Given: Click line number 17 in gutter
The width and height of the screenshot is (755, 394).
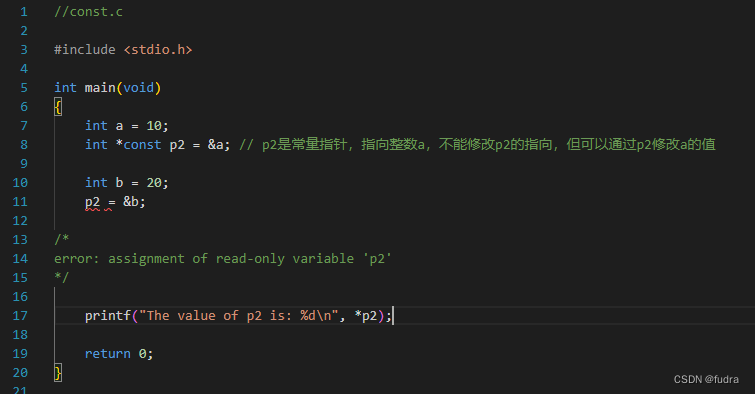Looking at the screenshot, I should coord(20,316).
